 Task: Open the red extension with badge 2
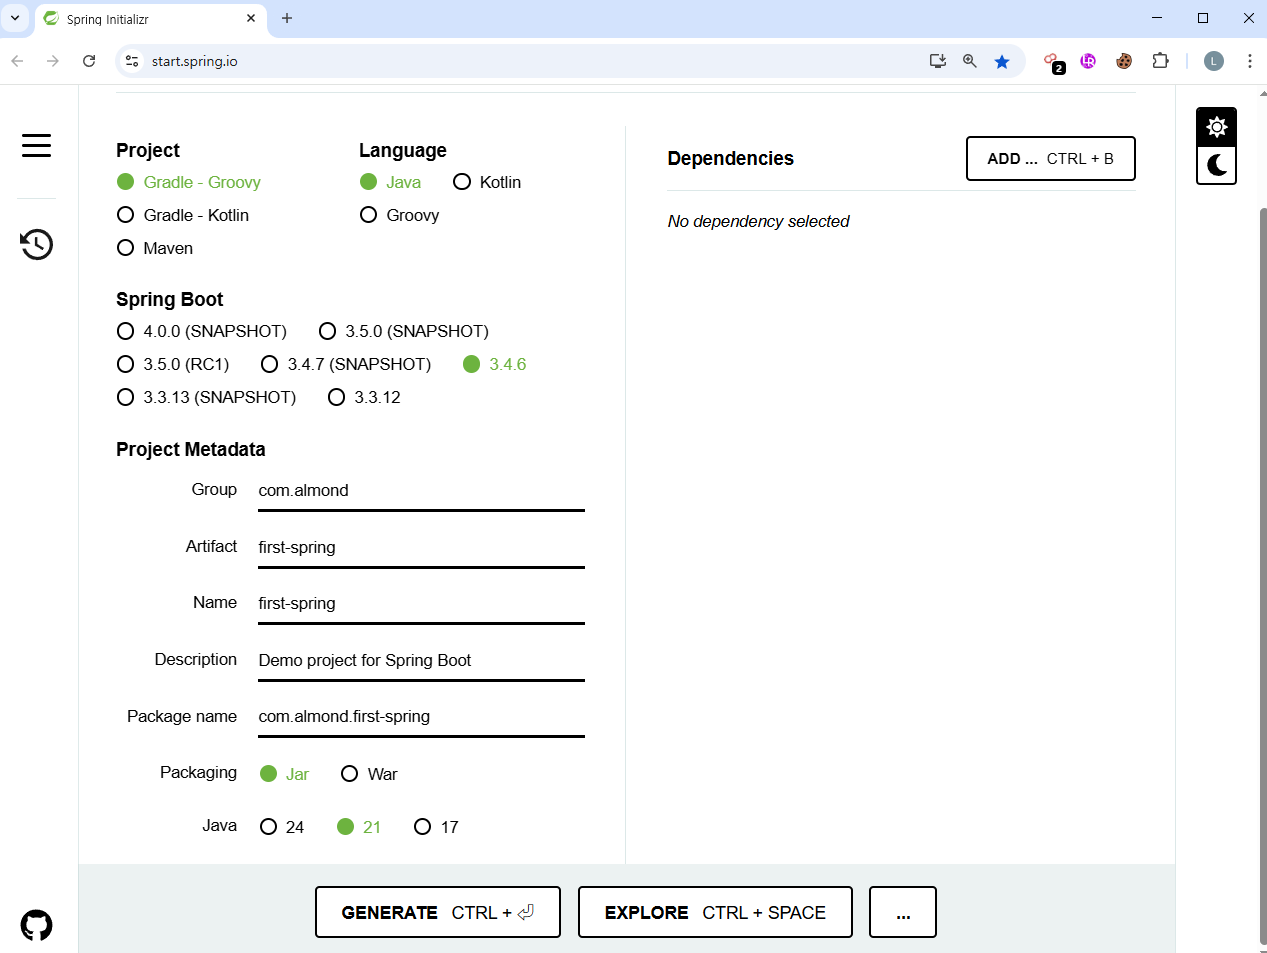[x=1054, y=62]
